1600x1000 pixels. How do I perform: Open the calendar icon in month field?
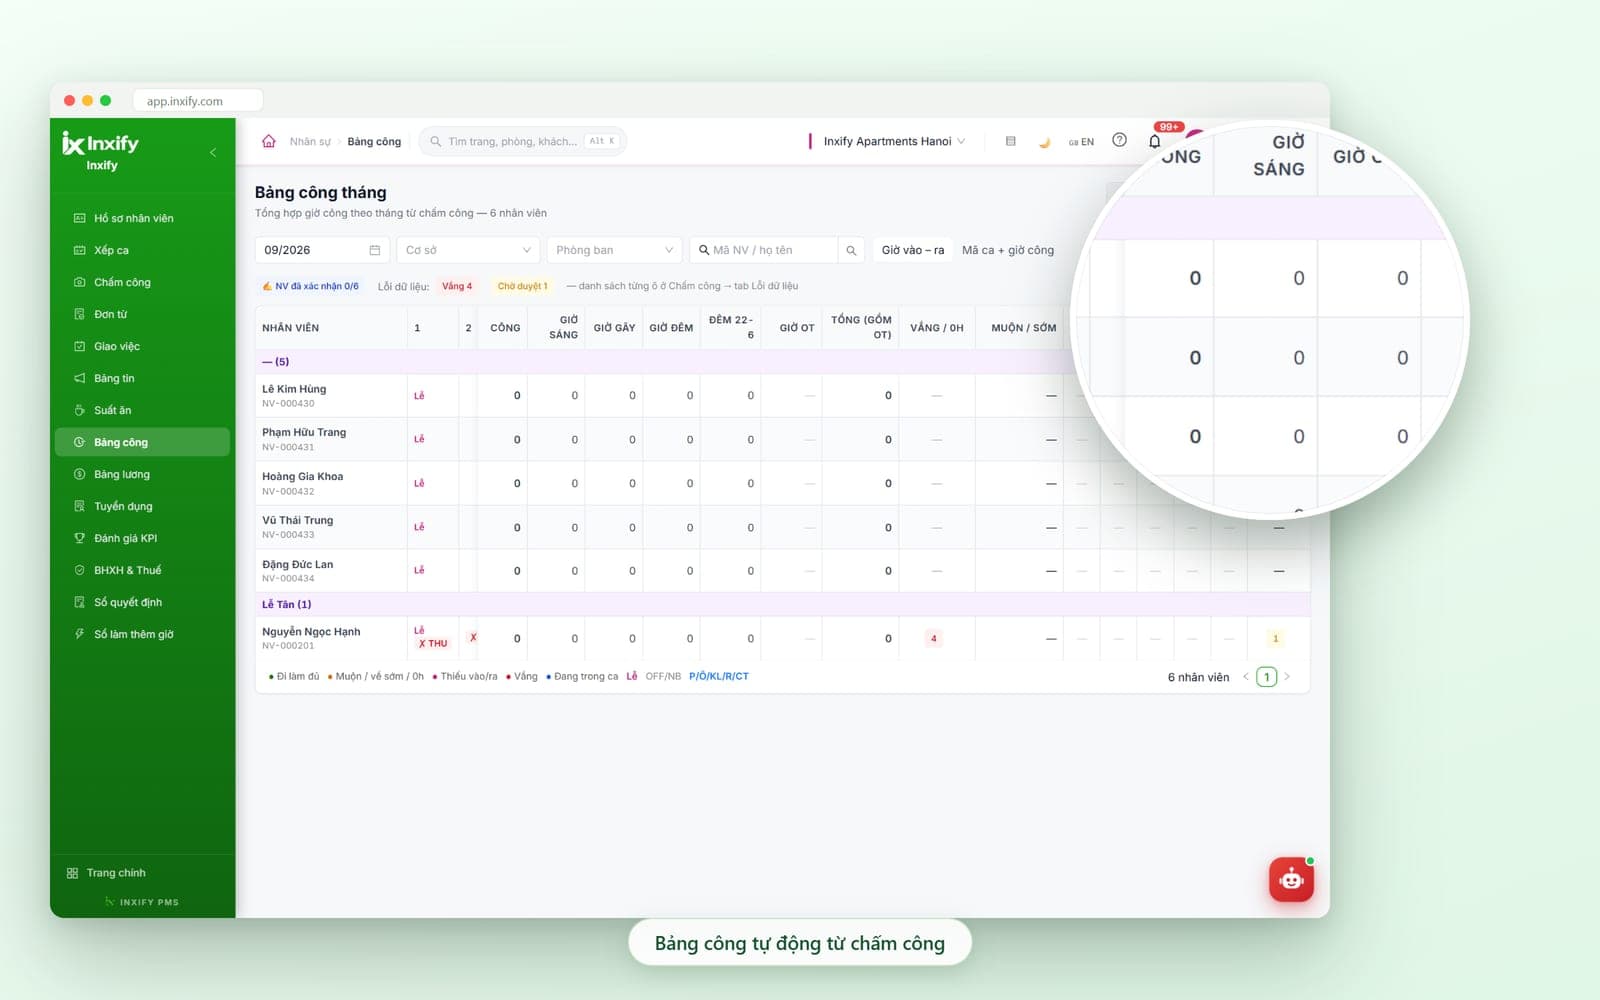[x=375, y=250]
